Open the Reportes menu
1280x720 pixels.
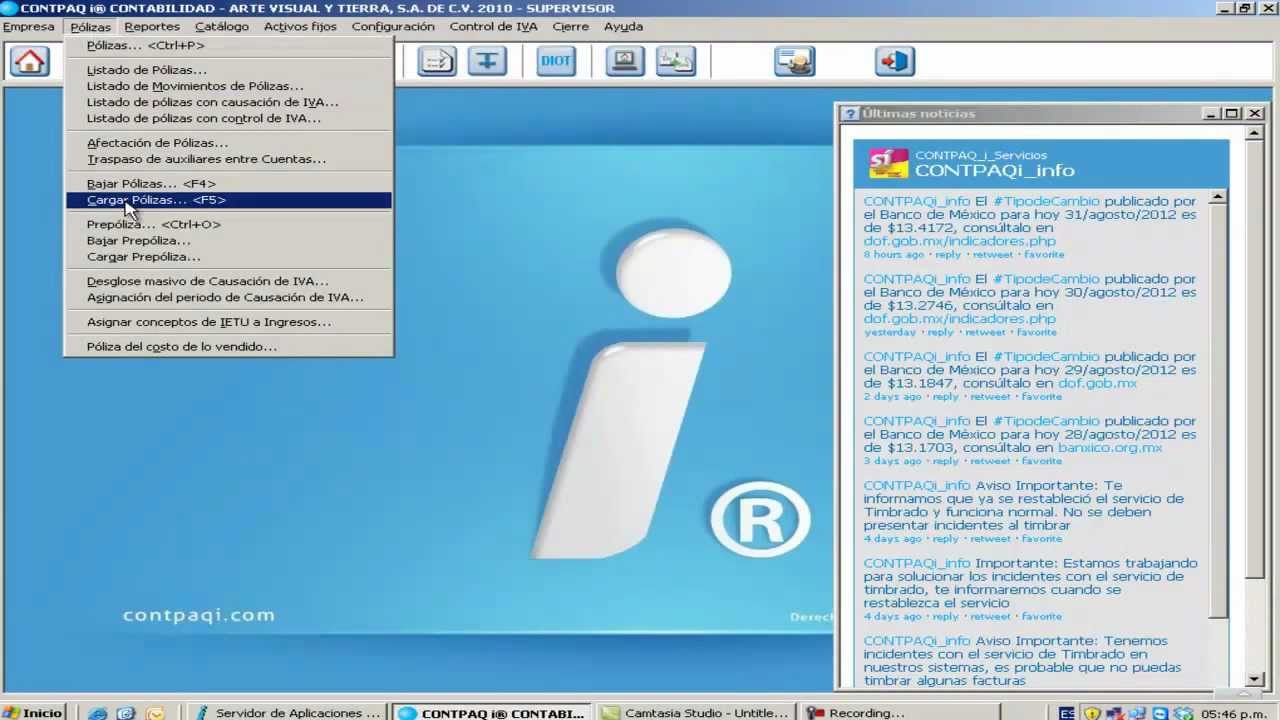tap(152, 26)
